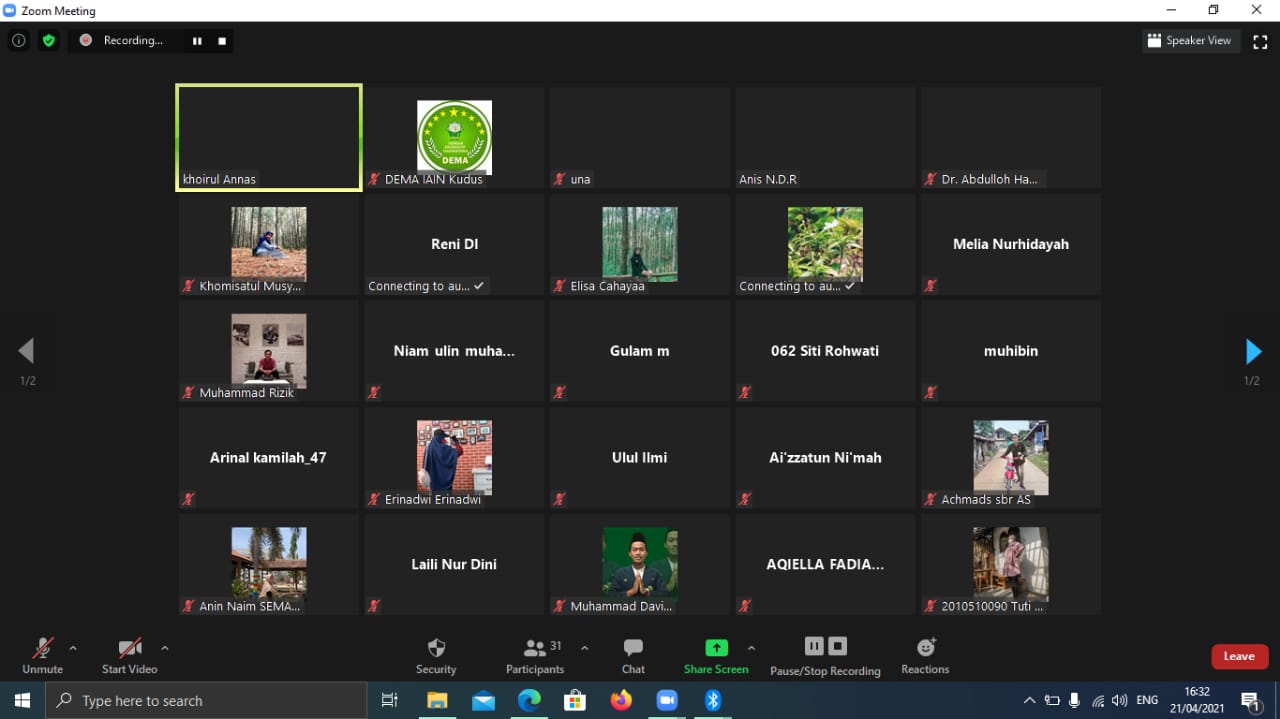The height and width of the screenshot is (719, 1280).
Task: Enter full screen mode
Action: click(1260, 41)
